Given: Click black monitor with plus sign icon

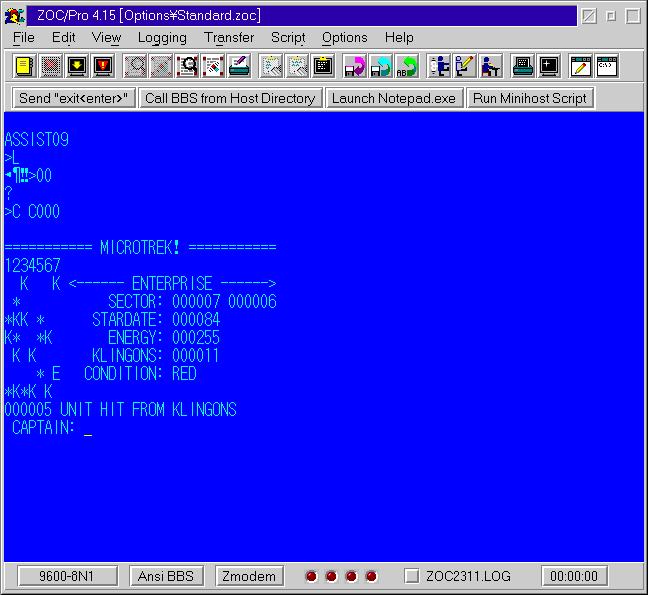Looking at the screenshot, I should 549,66.
